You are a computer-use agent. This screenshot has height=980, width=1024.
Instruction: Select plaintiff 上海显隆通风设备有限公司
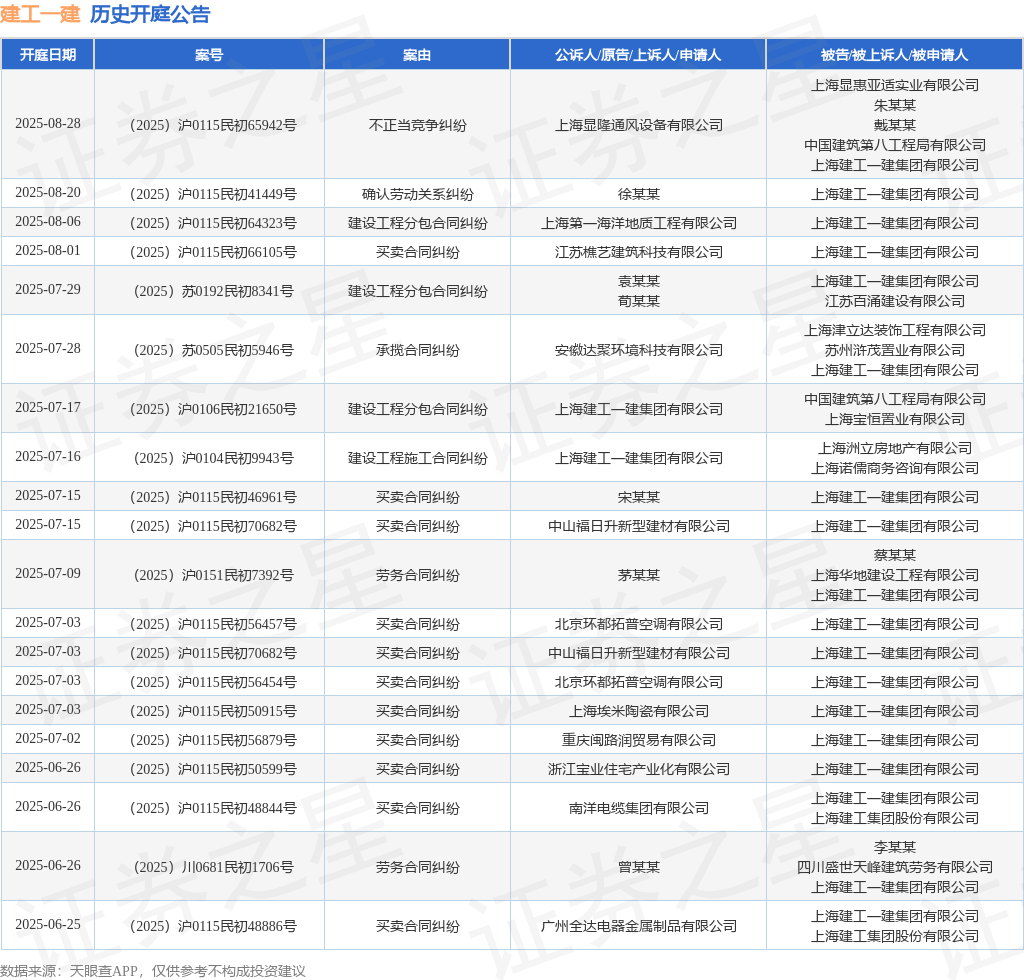point(639,125)
